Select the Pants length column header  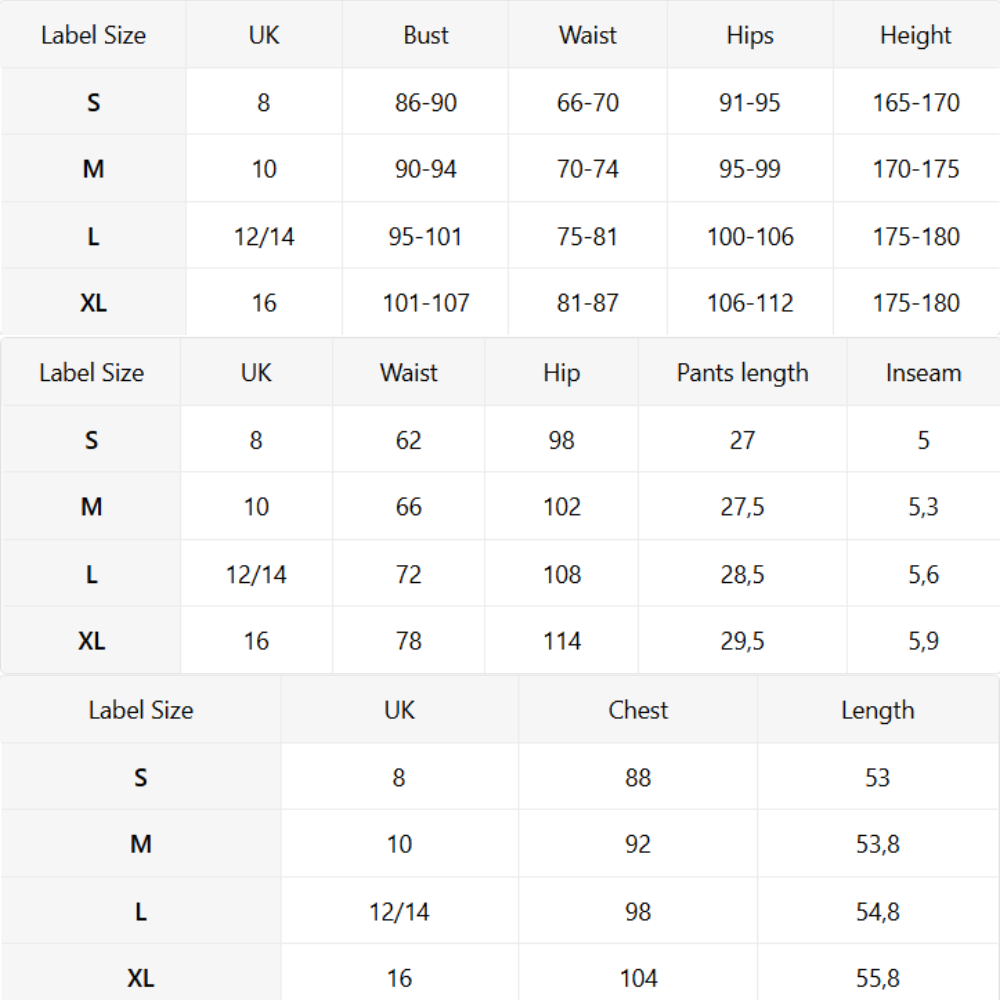coord(742,373)
